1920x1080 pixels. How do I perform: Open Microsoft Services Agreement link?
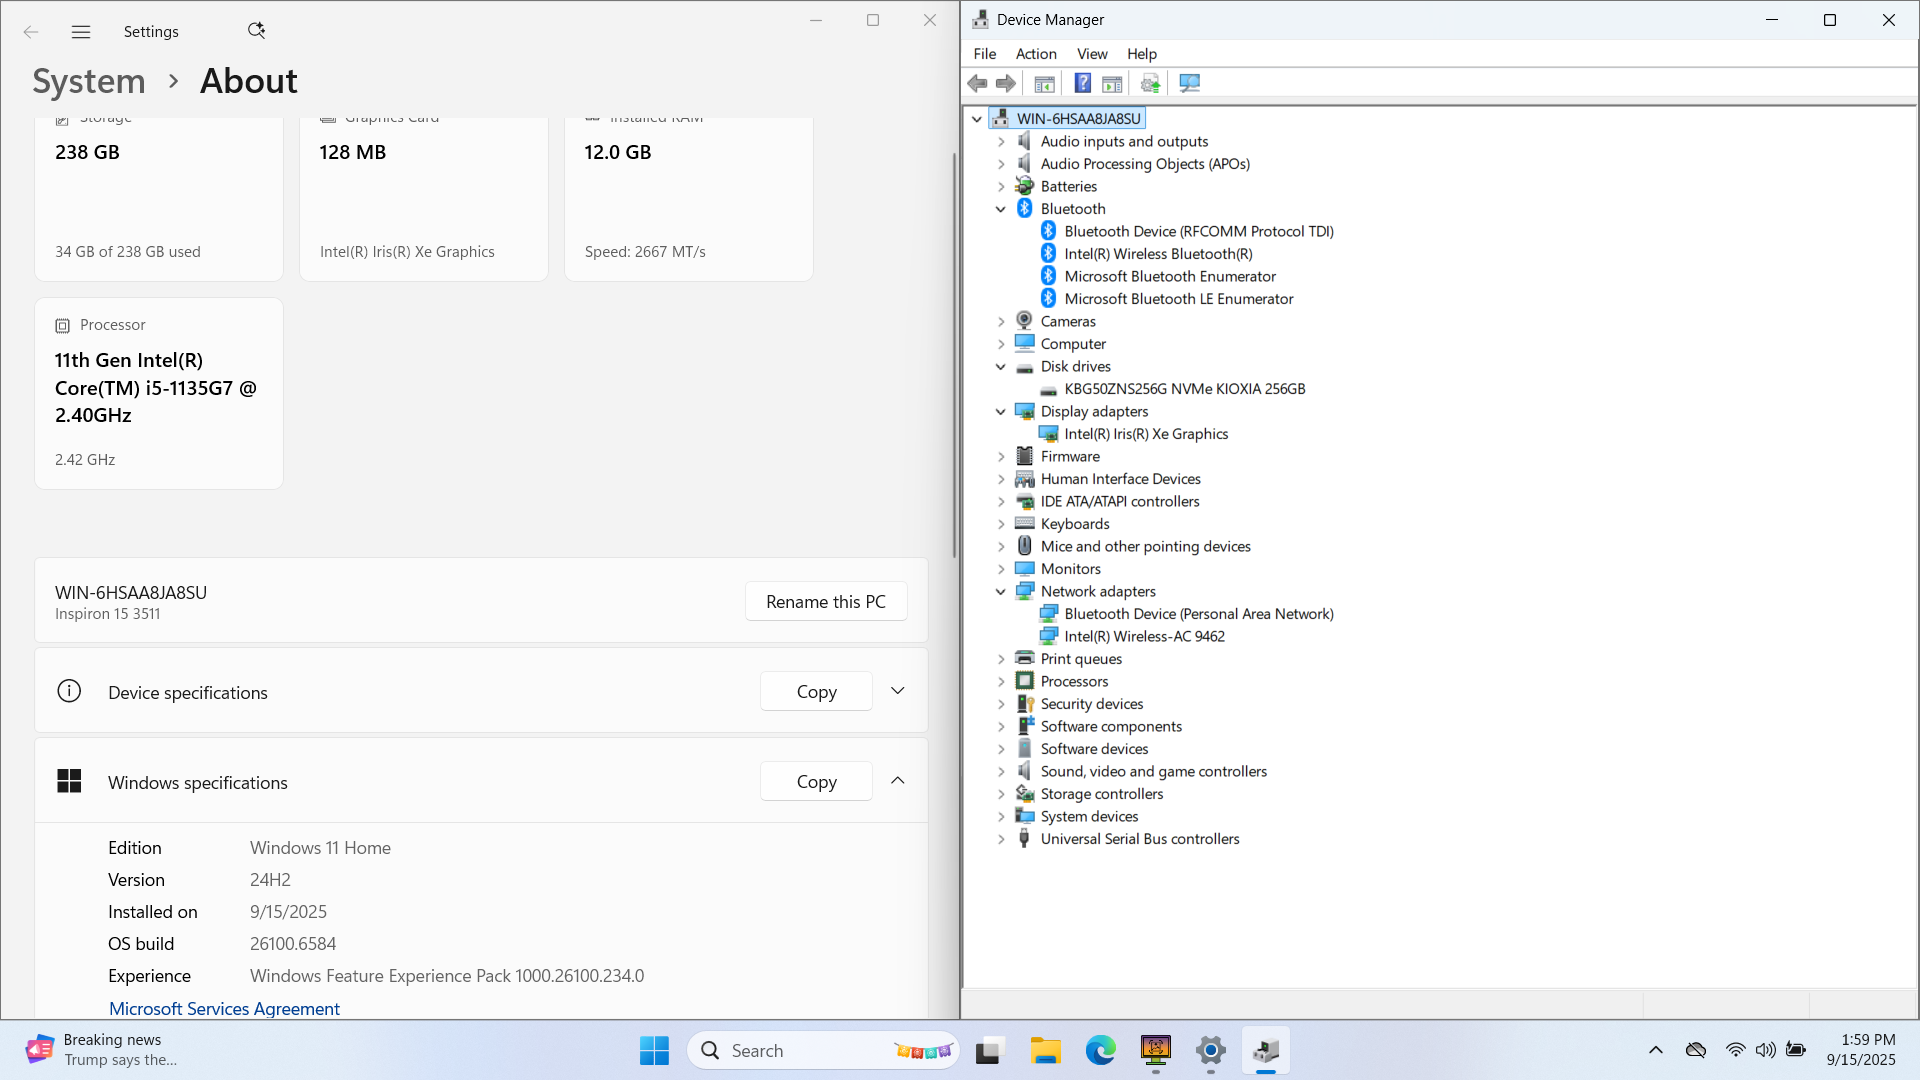[x=224, y=1008]
